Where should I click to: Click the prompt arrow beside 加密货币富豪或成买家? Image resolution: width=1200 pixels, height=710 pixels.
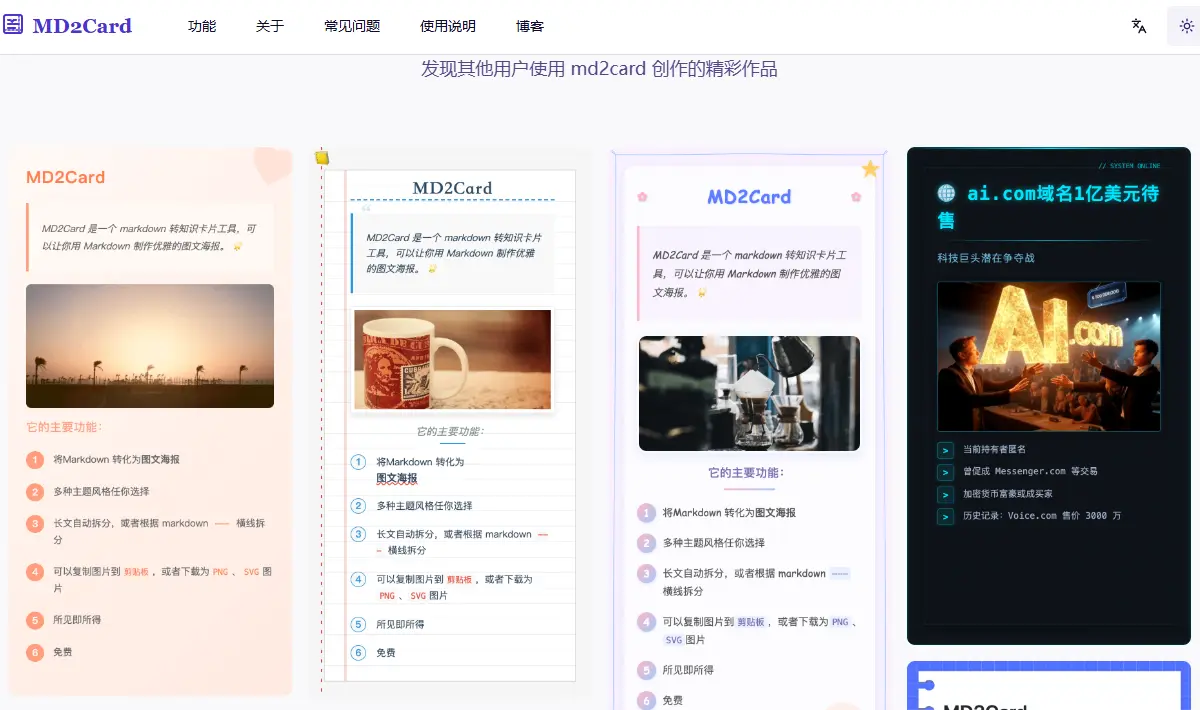click(x=945, y=494)
